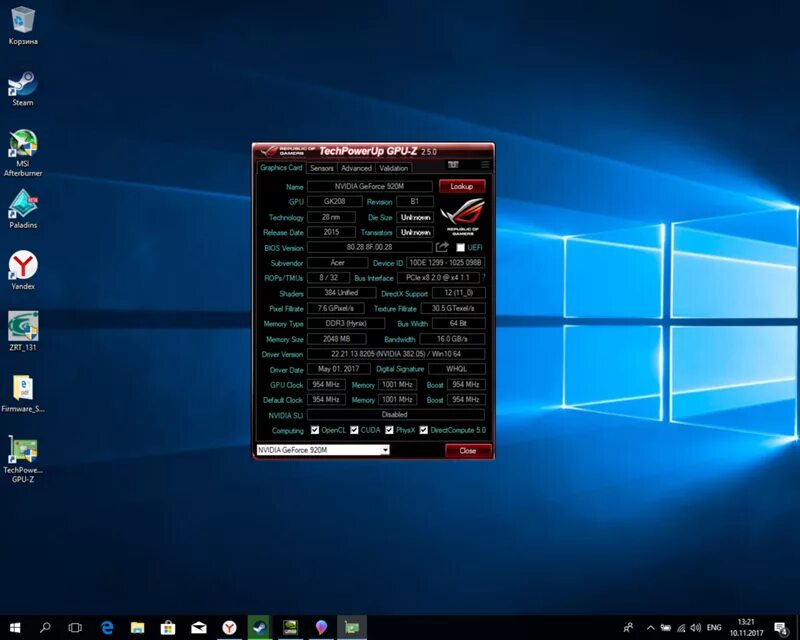Click the GPU field showing GK208
This screenshot has height=640, width=800.
coord(335,201)
